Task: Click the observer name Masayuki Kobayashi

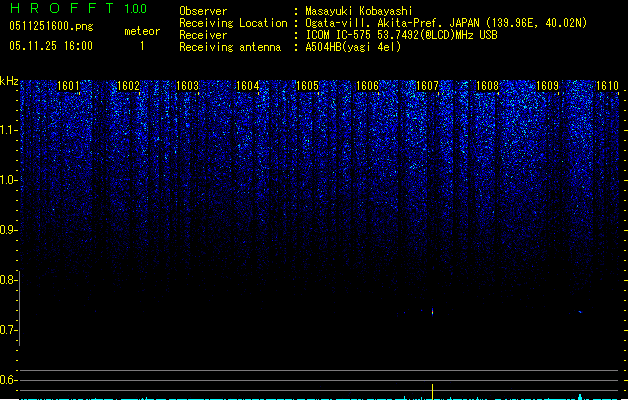Action: point(359,11)
